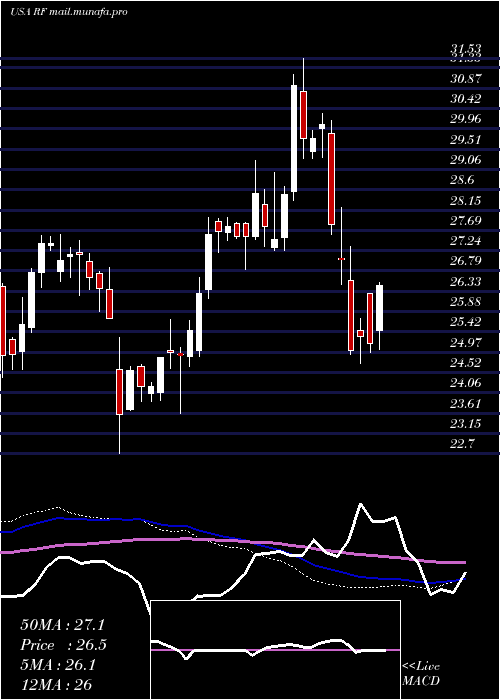Click the tall white candle reaching the chart peak
Image resolution: width=500 pixels, height=700 pixels.
click(294, 138)
